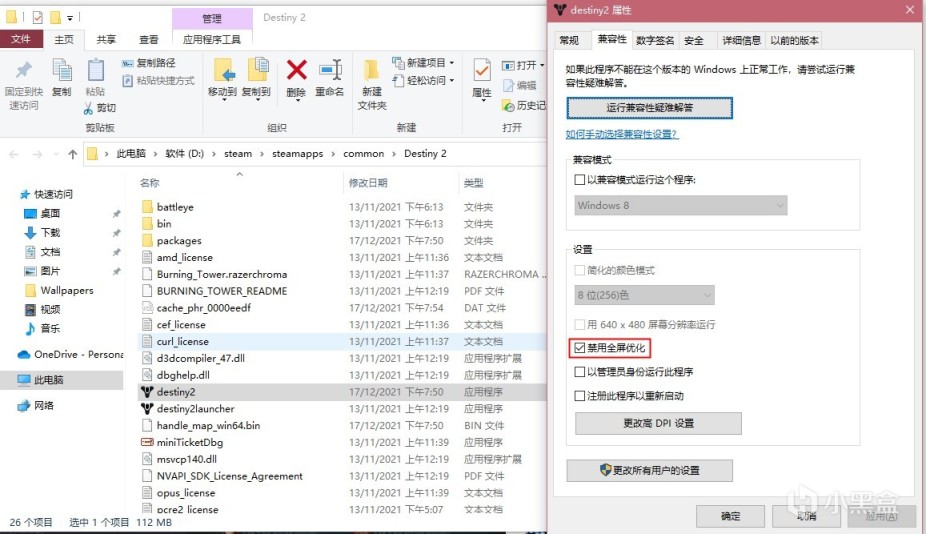The image size is (926, 534).
Task: Click the Paste (粘贴) ribbon icon
Action: point(95,71)
